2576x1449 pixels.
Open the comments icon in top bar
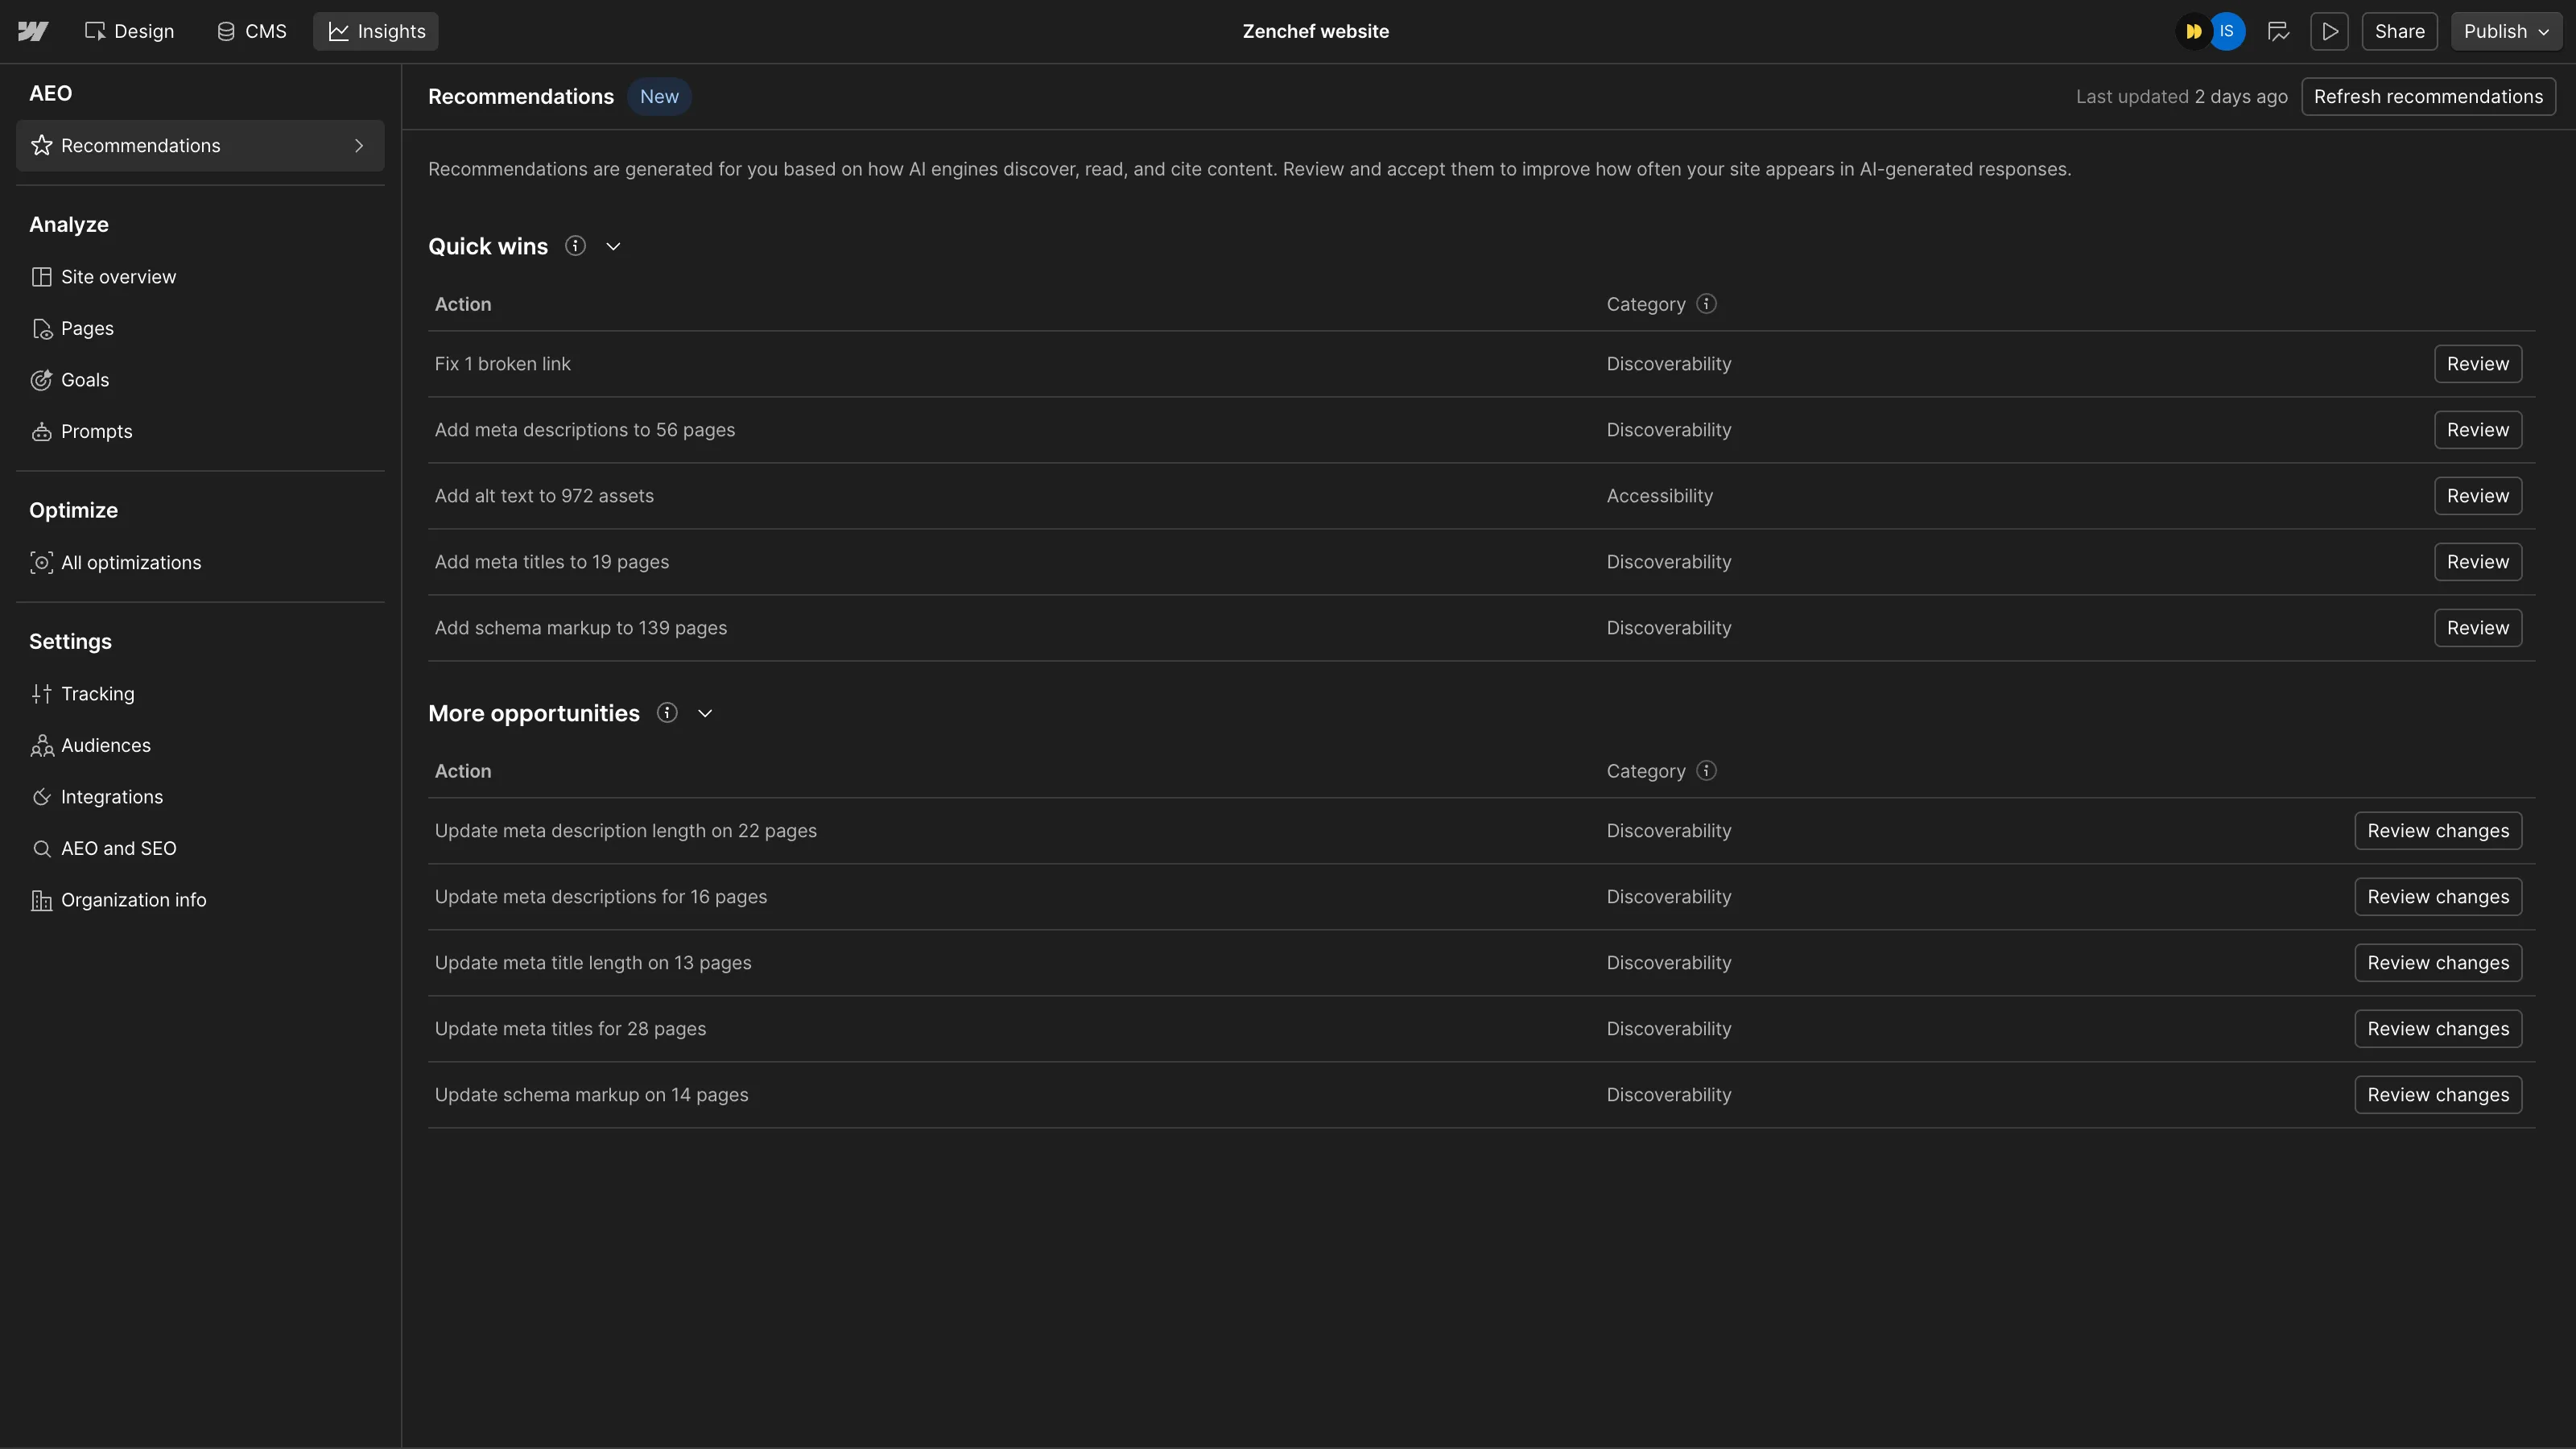click(2278, 31)
